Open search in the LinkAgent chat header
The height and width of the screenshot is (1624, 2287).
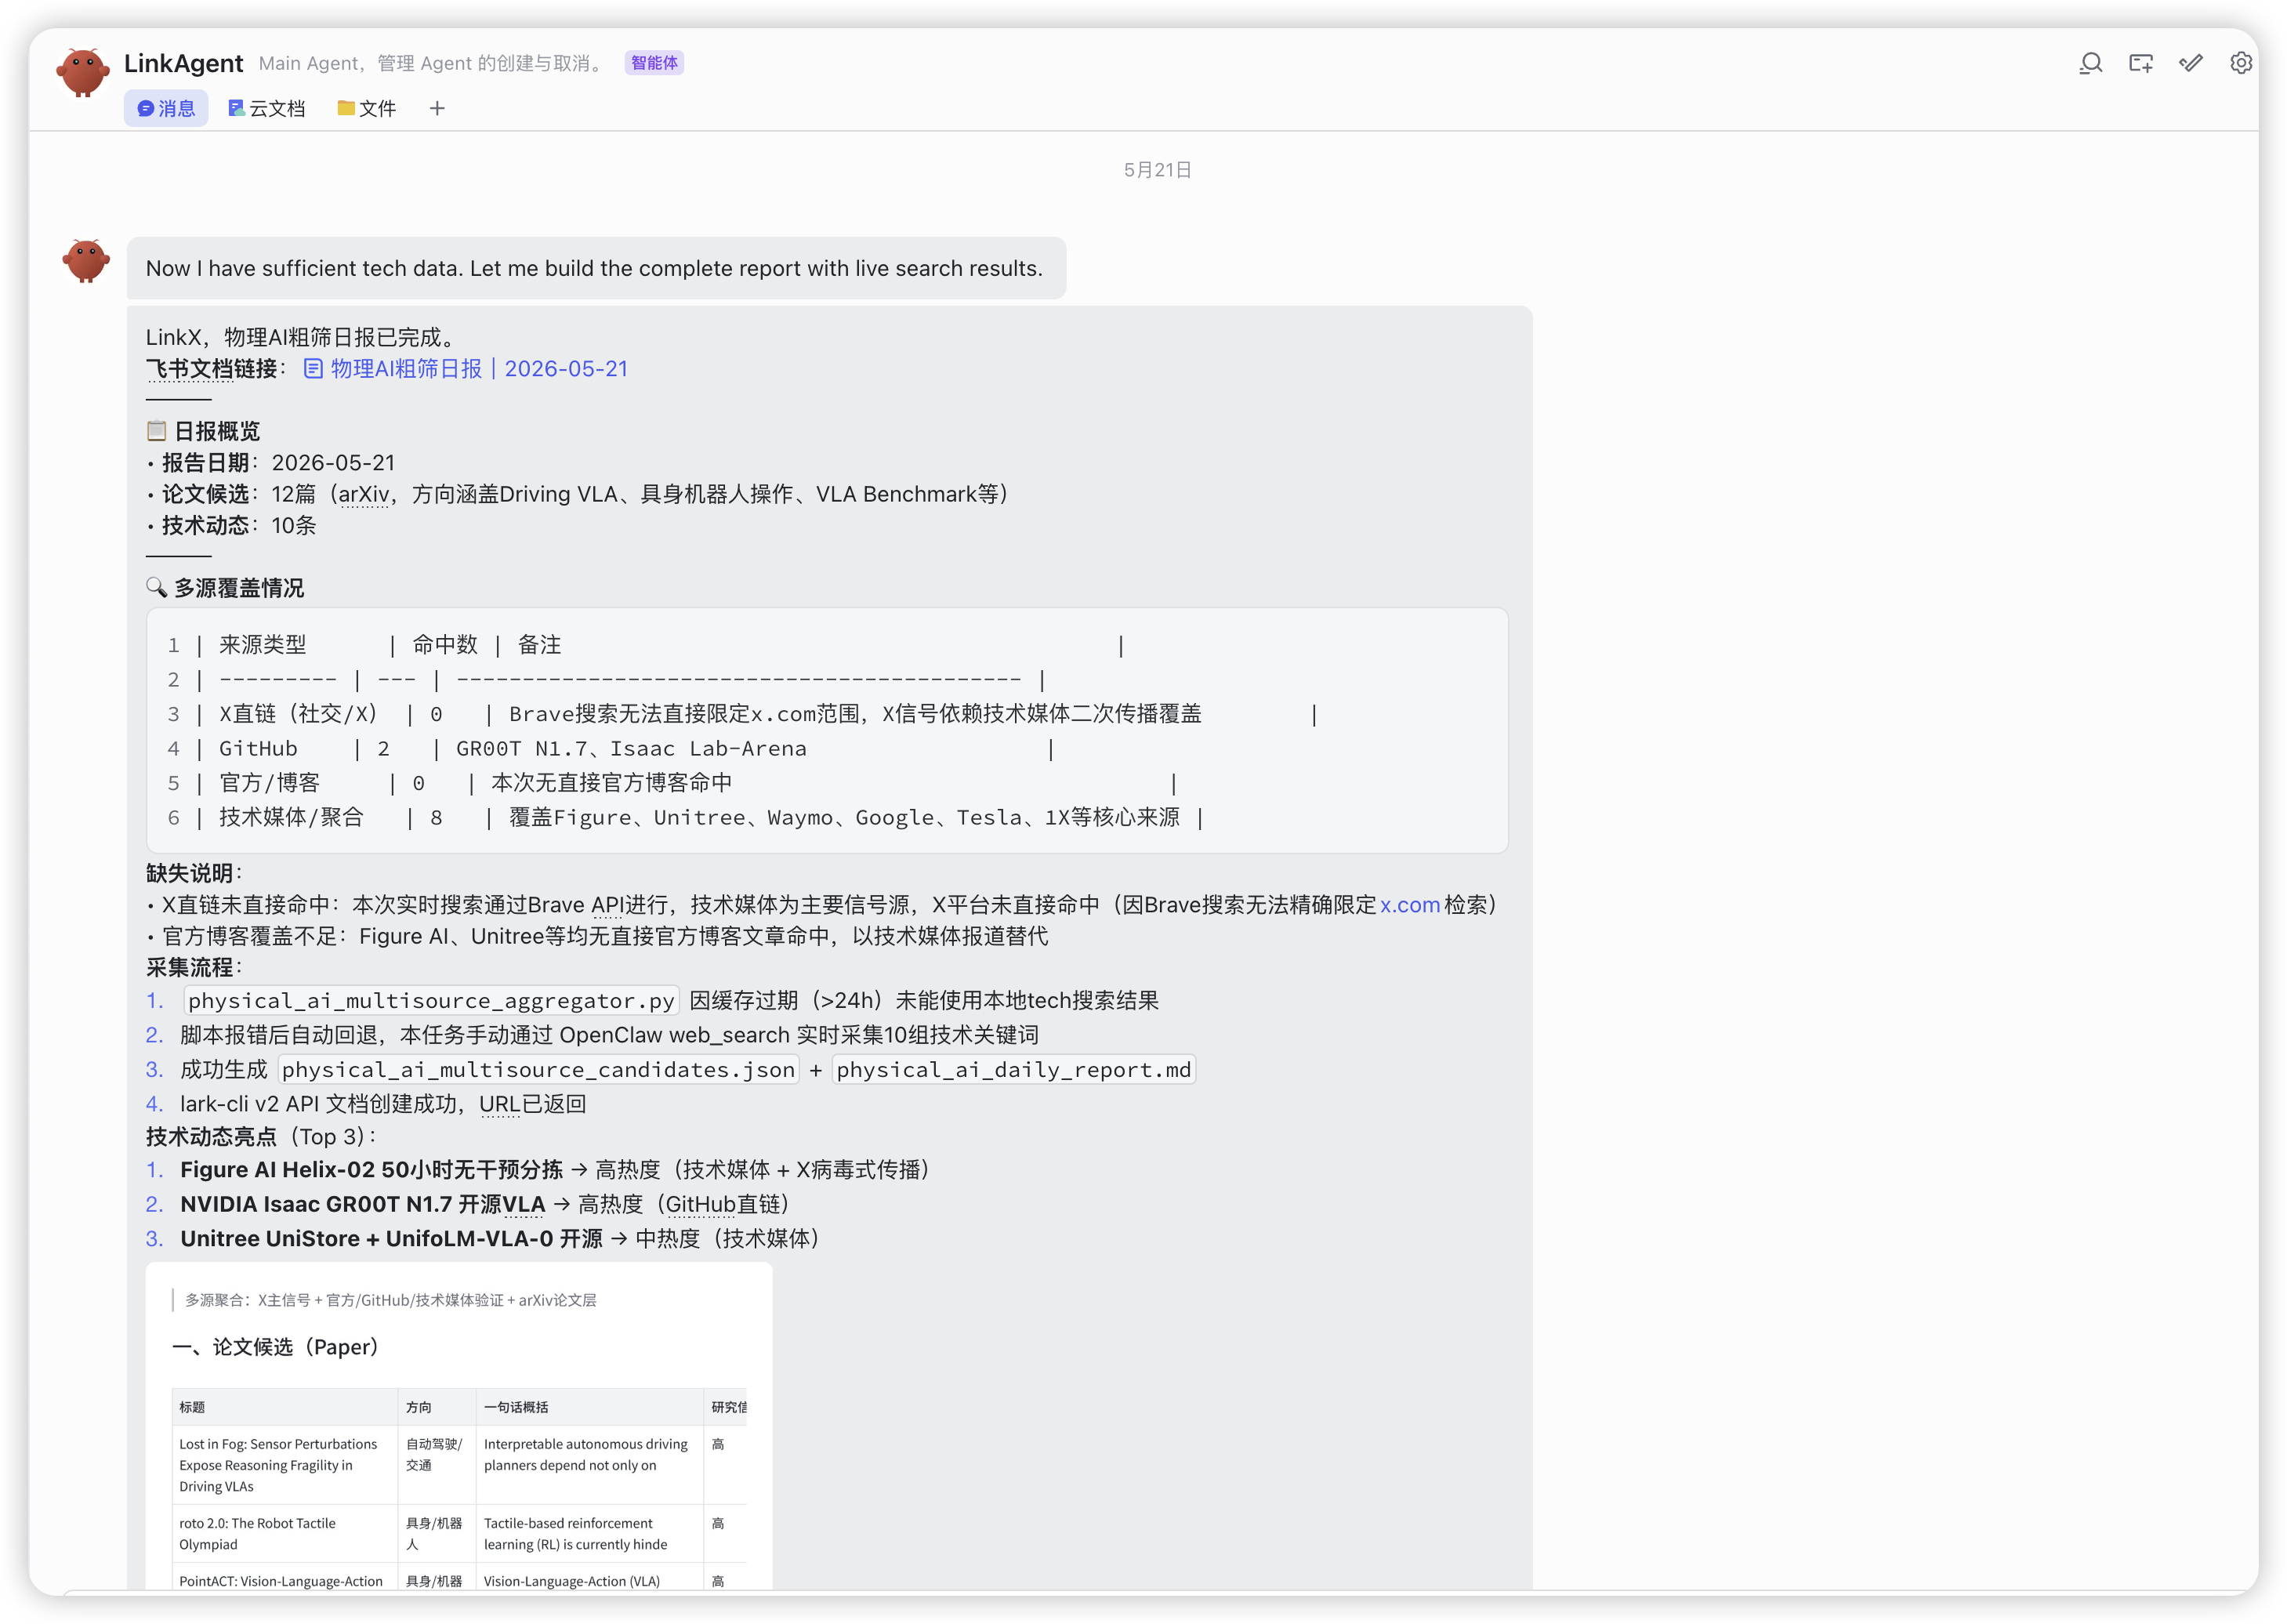(2090, 64)
